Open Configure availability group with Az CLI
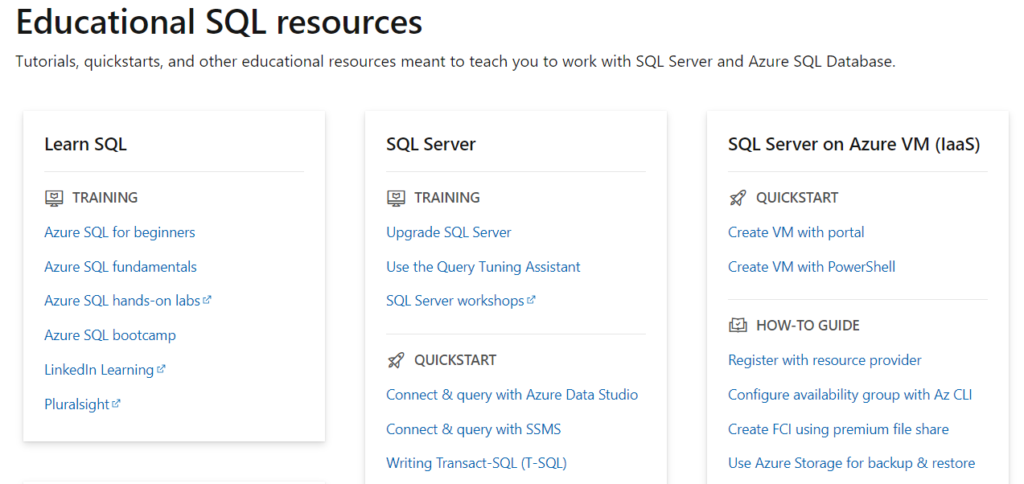This screenshot has height=484, width=1024. click(850, 395)
